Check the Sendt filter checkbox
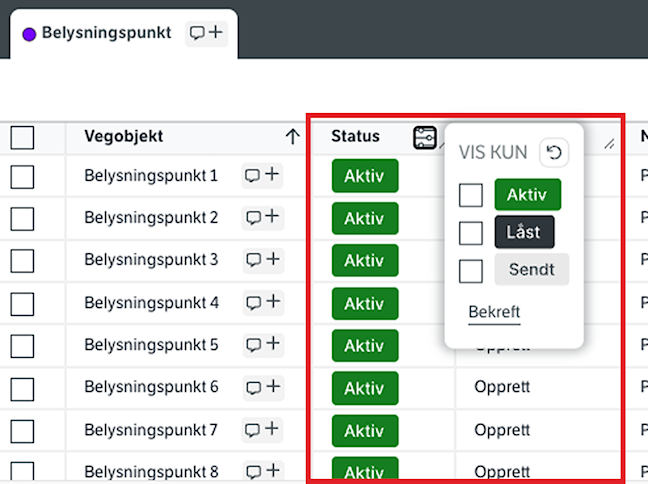Screen dimensions: 648x484 click(x=471, y=271)
